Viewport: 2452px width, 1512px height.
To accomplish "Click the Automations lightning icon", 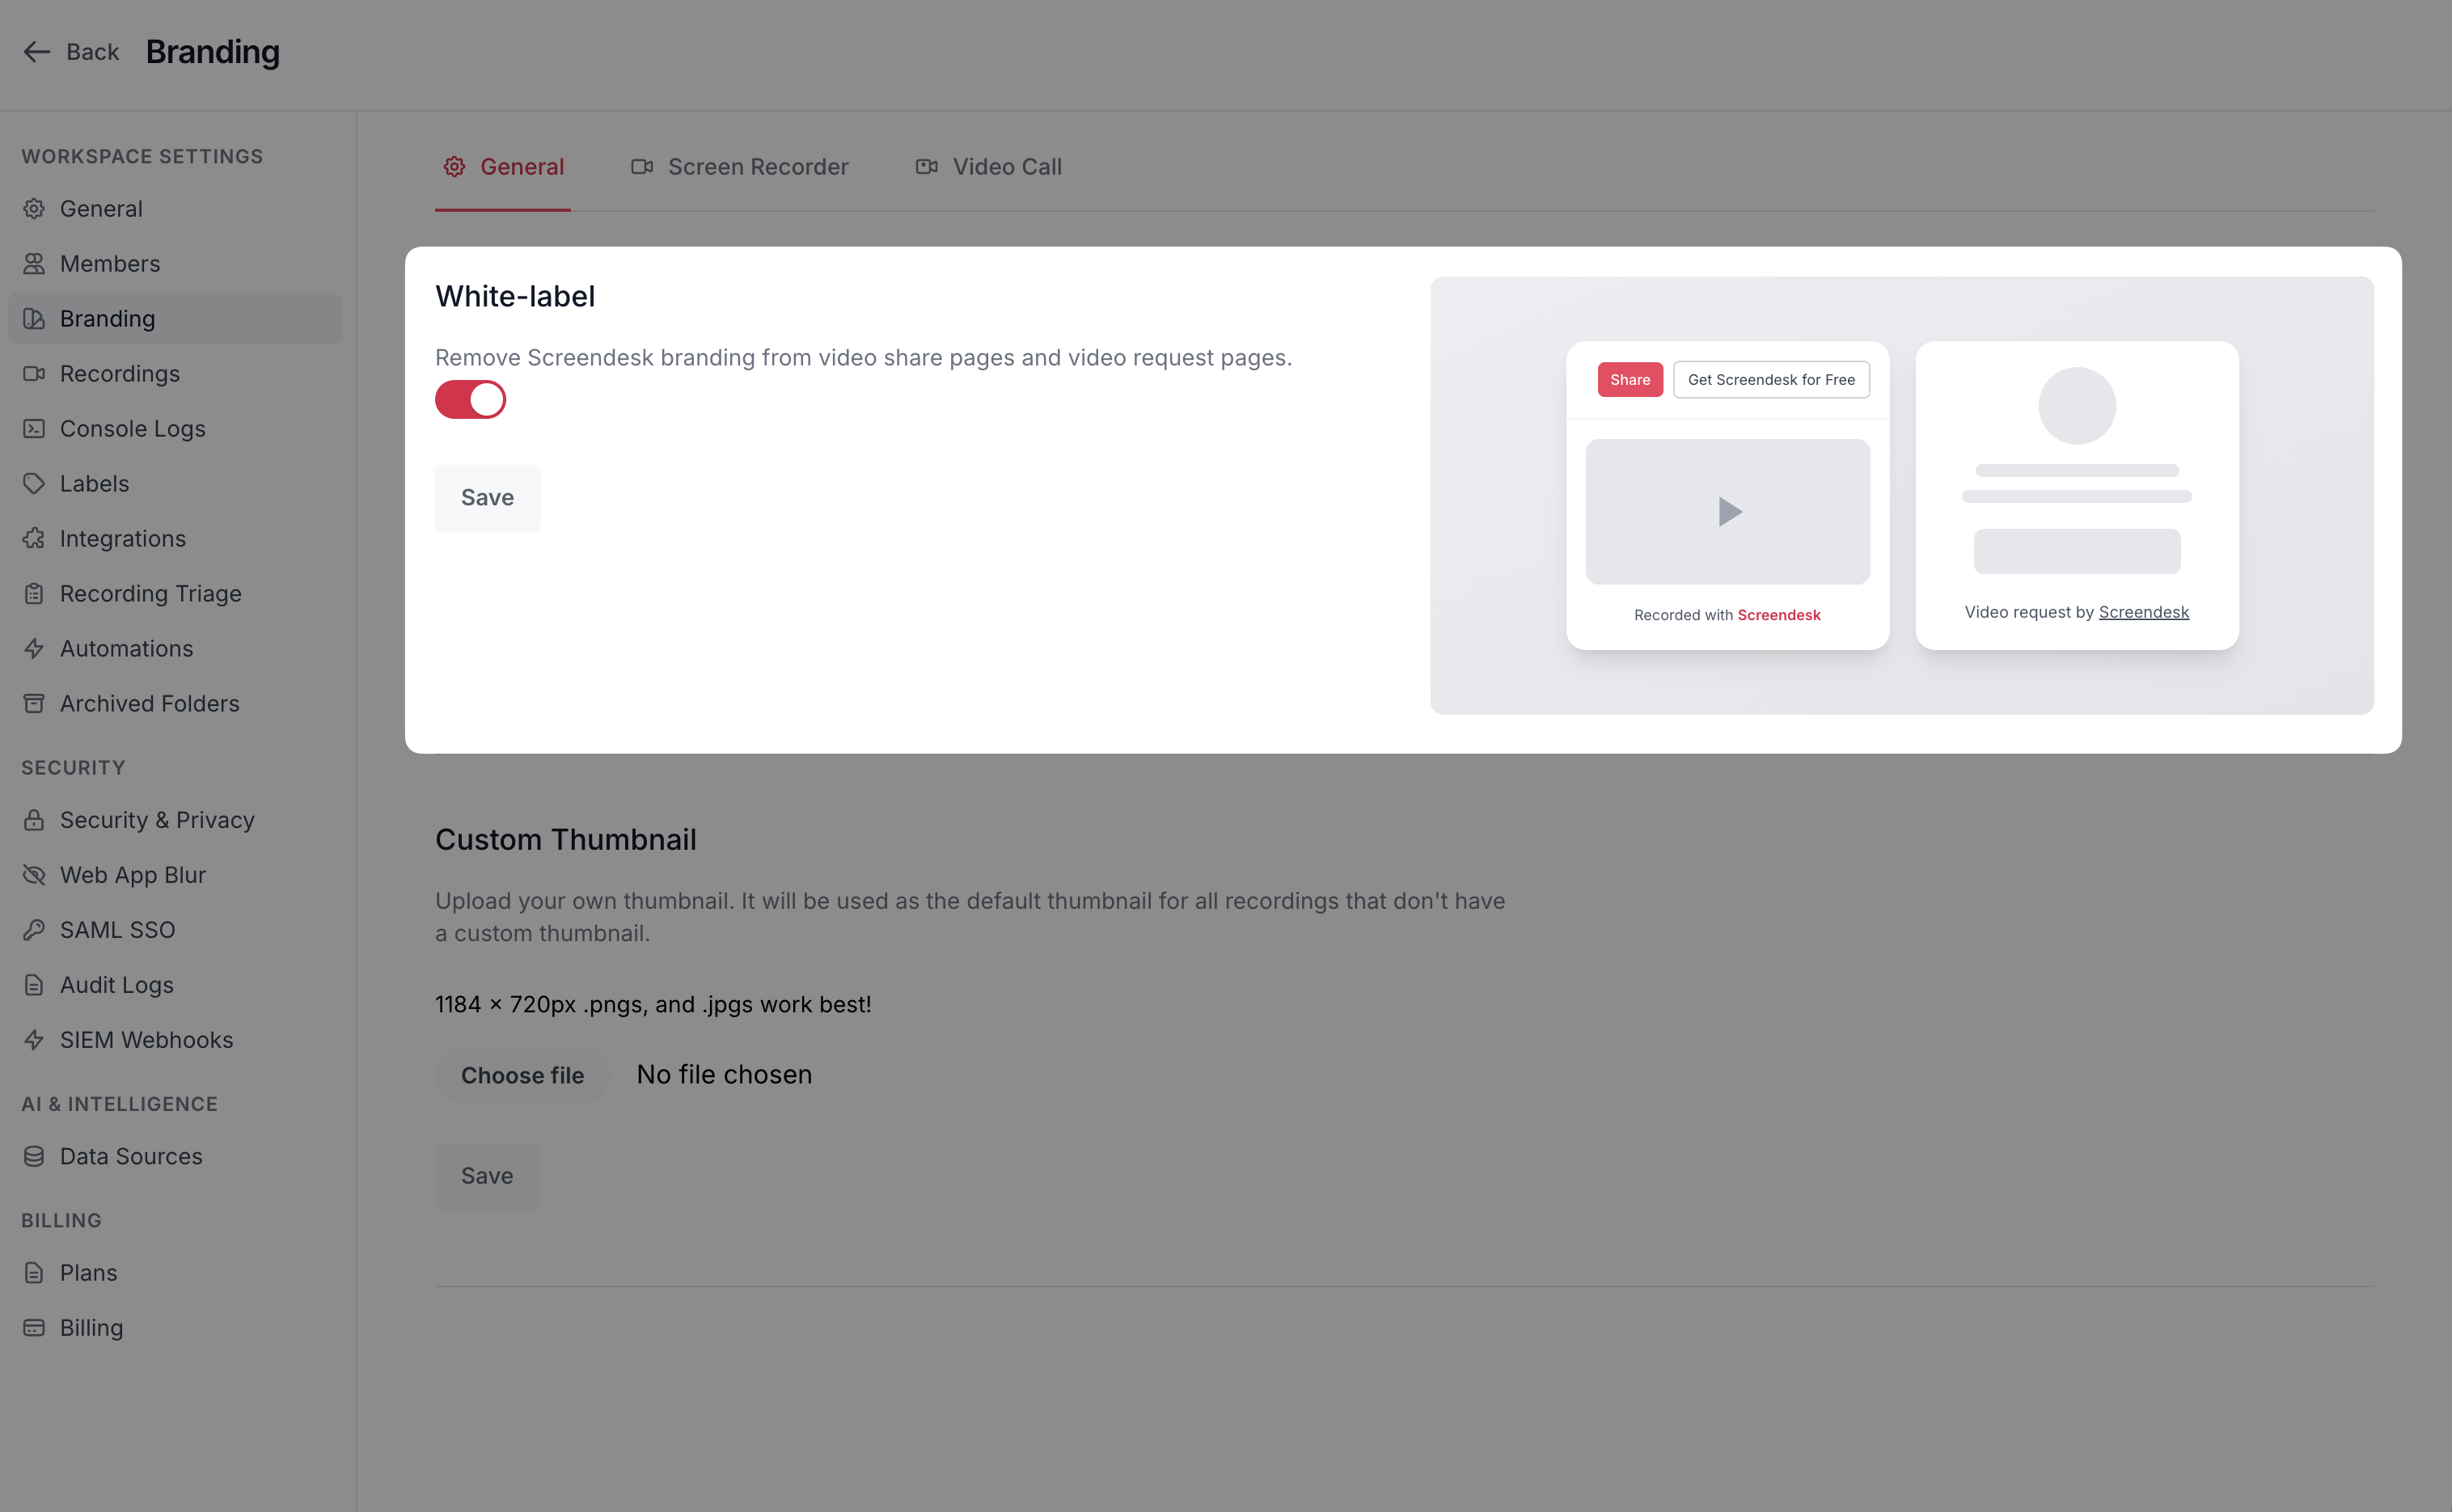I will tap(34, 649).
